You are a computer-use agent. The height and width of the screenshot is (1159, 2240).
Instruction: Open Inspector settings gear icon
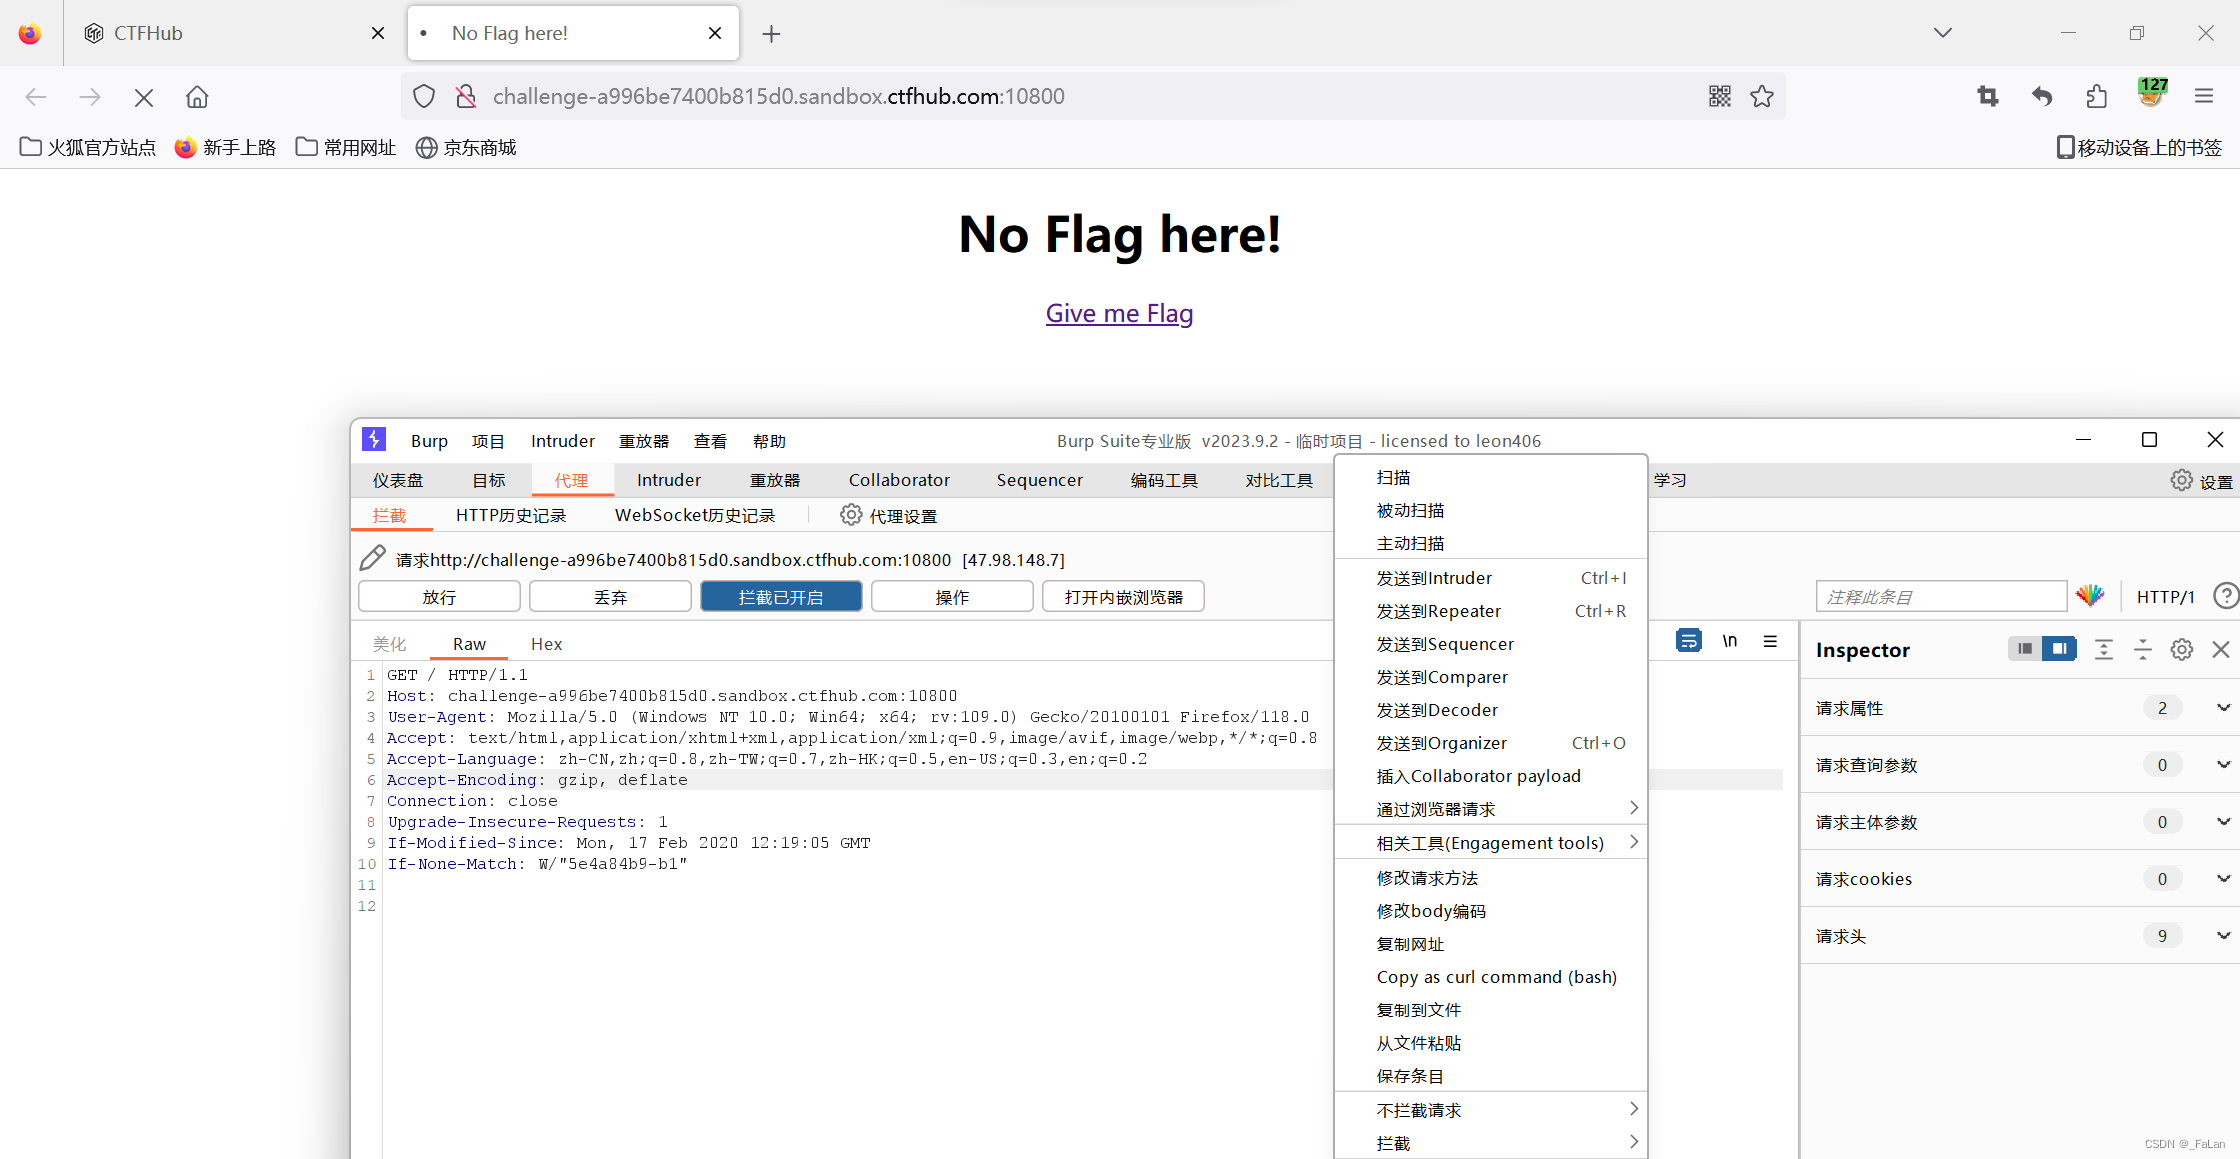click(2182, 650)
